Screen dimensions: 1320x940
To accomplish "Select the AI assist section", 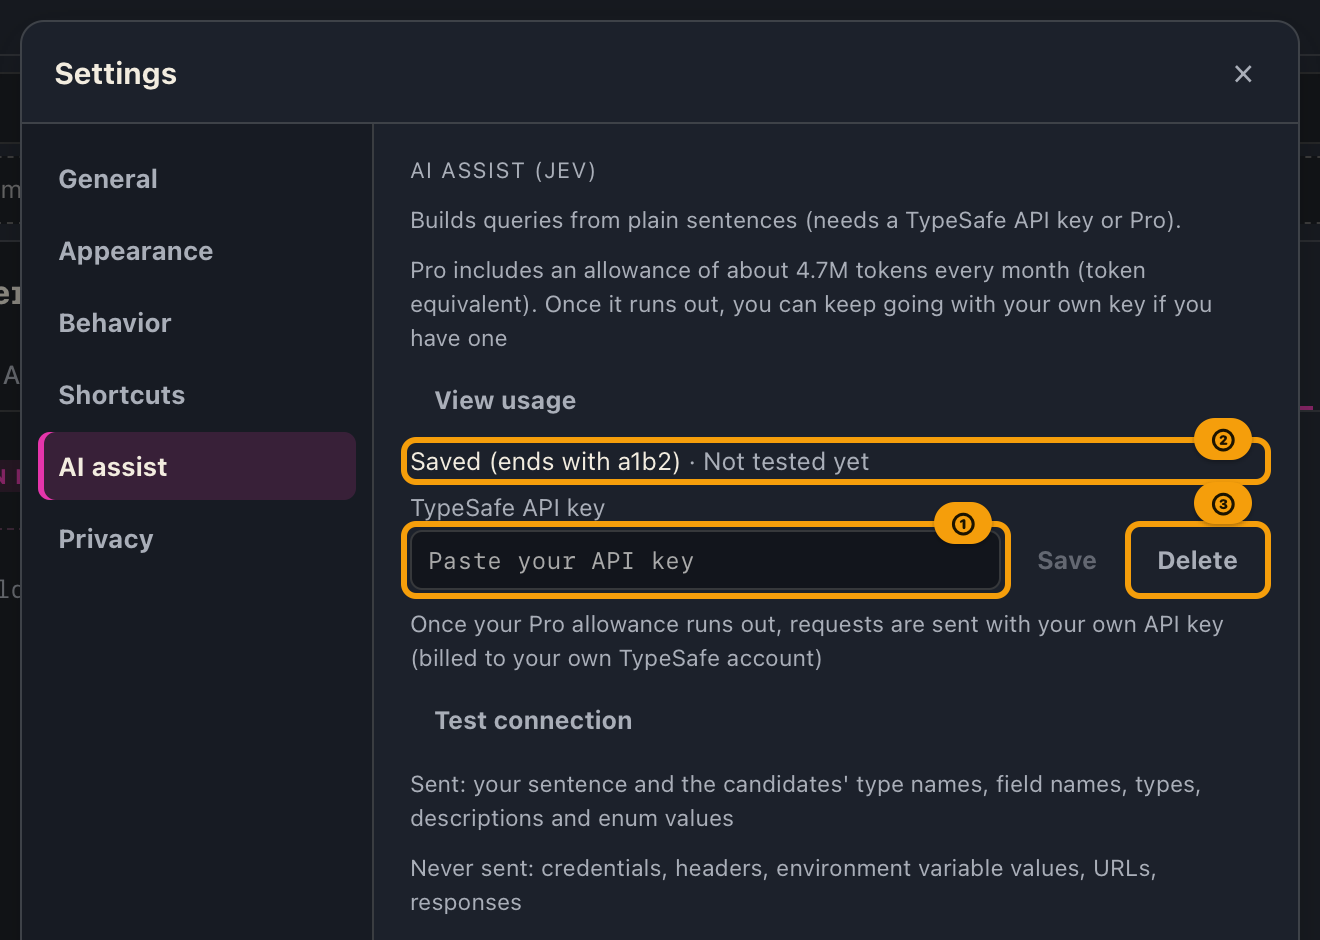I will [197, 467].
